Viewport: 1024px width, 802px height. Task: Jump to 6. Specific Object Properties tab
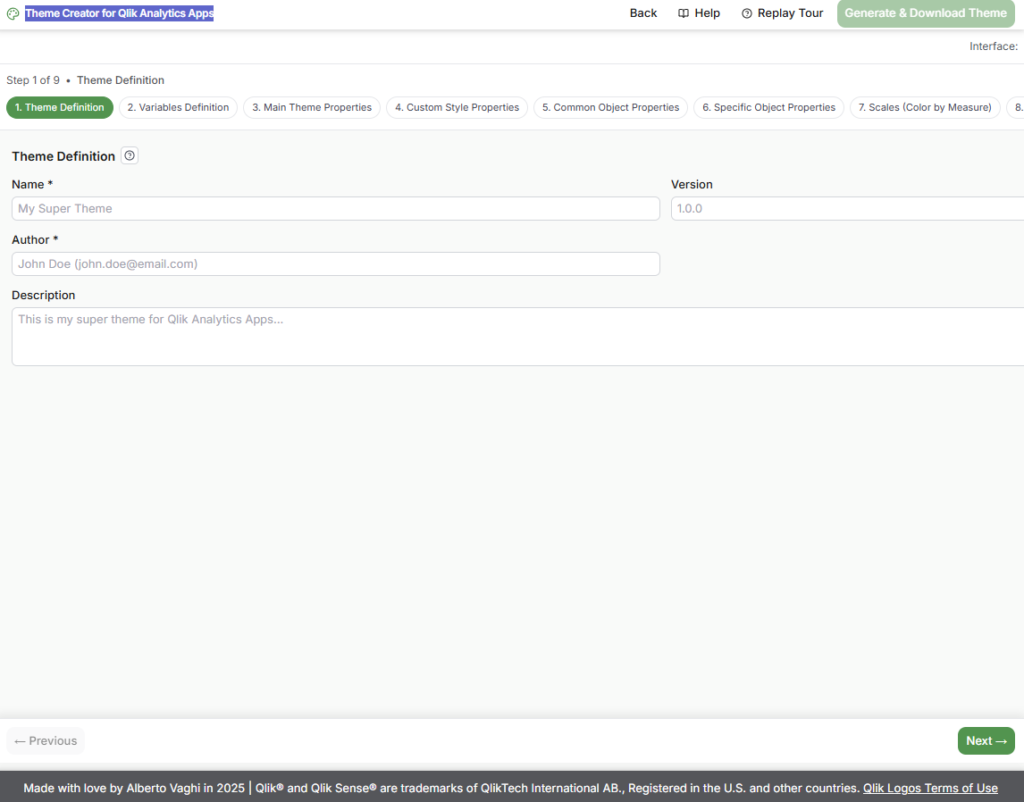(768, 108)
